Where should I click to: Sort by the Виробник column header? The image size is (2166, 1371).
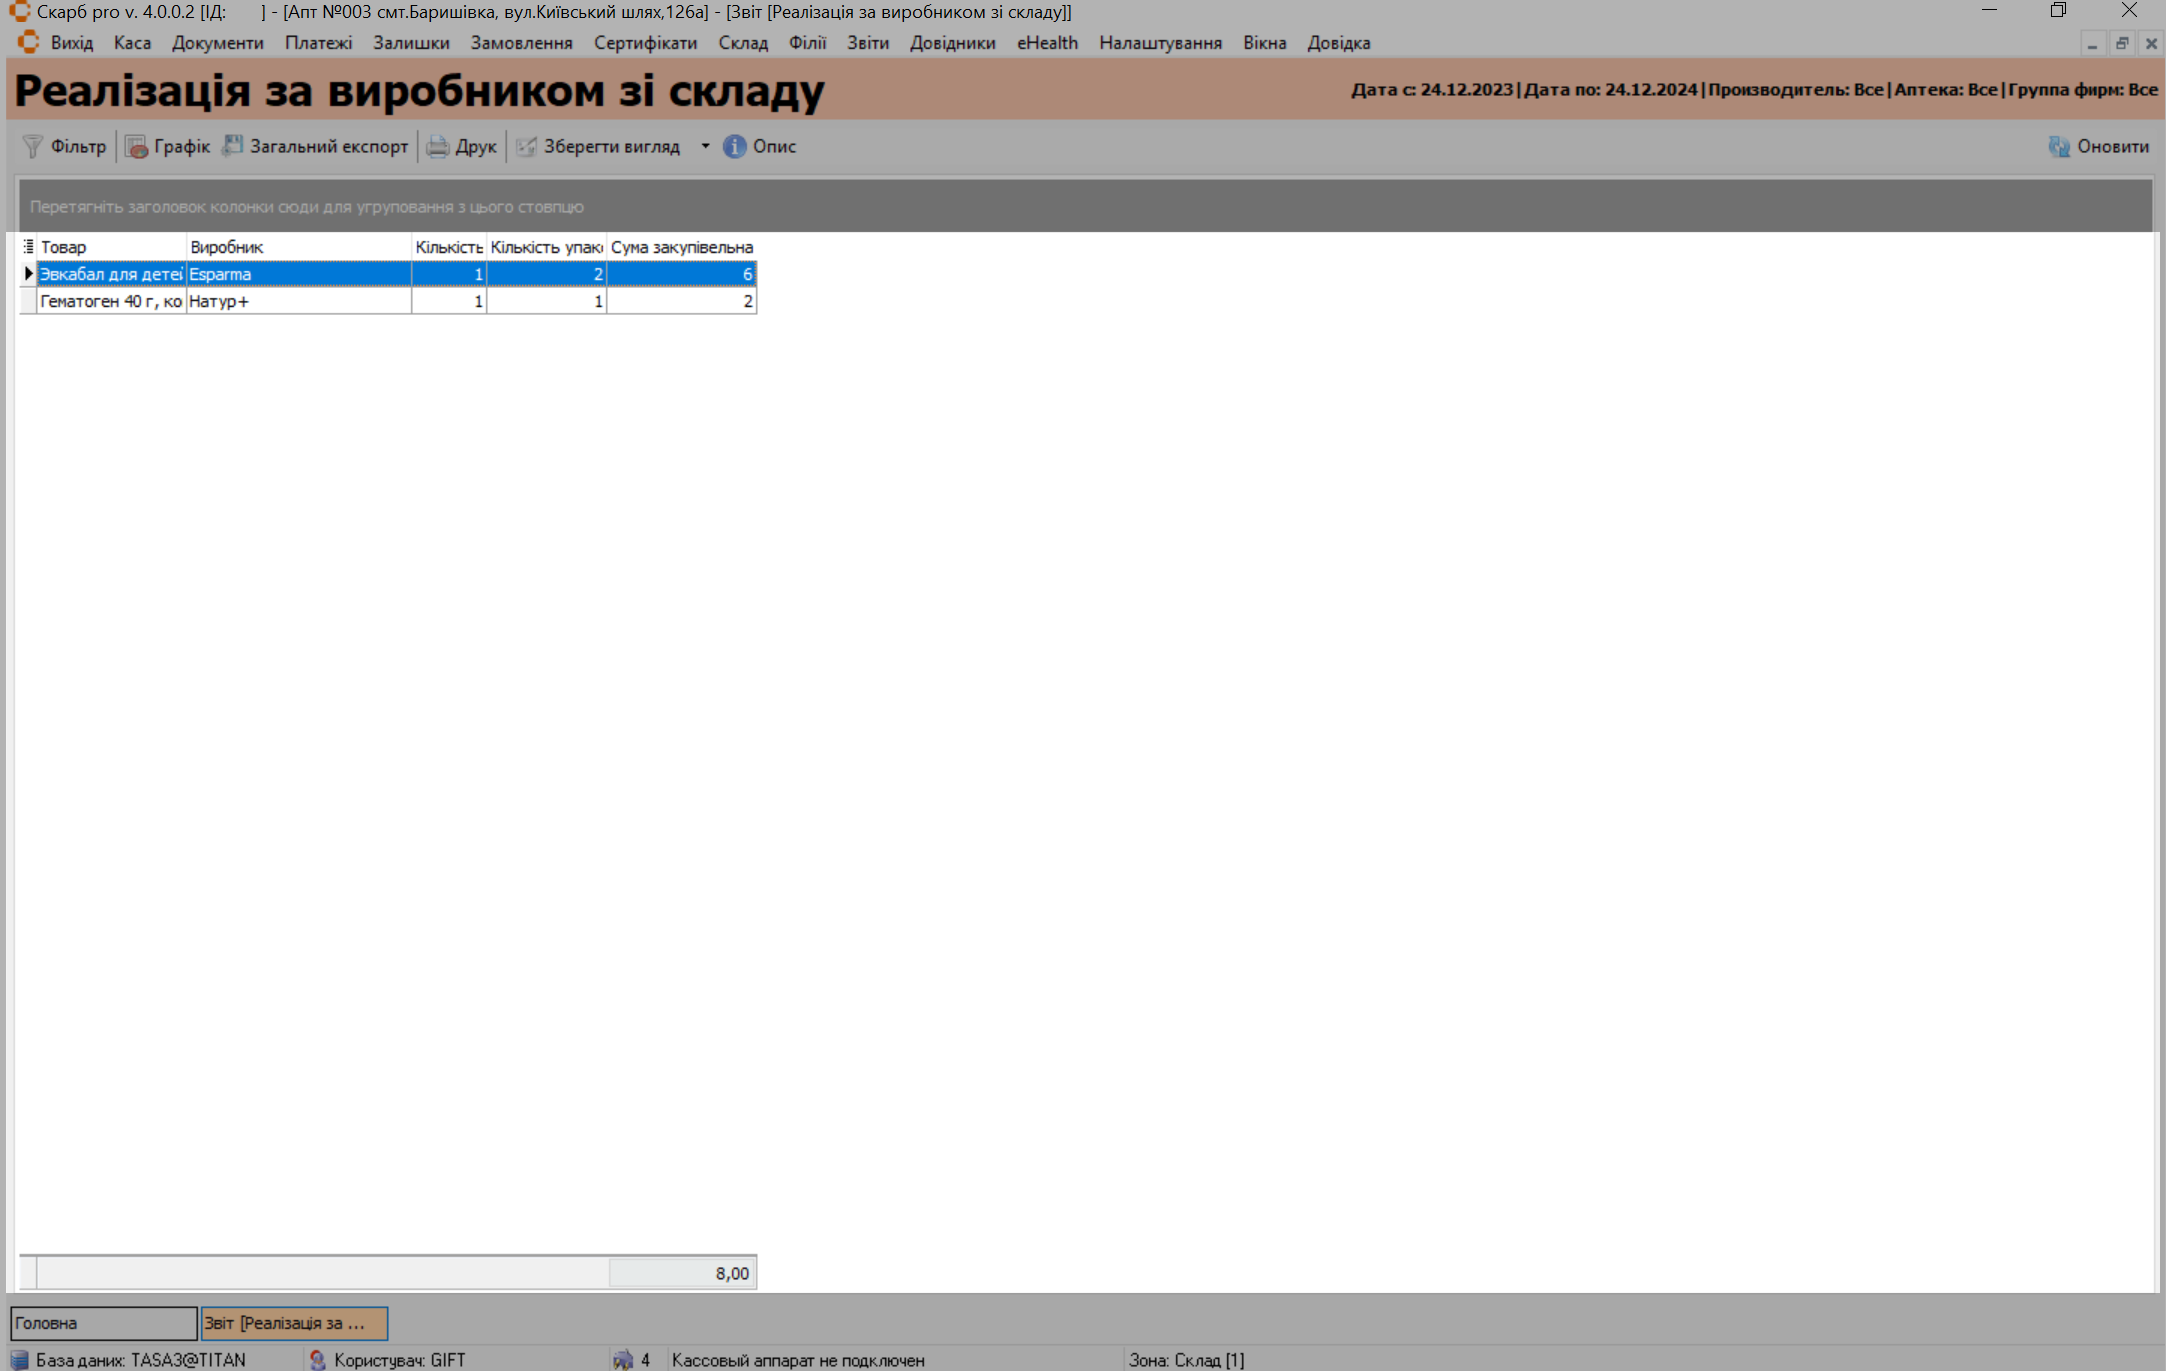tap(298, 247)
